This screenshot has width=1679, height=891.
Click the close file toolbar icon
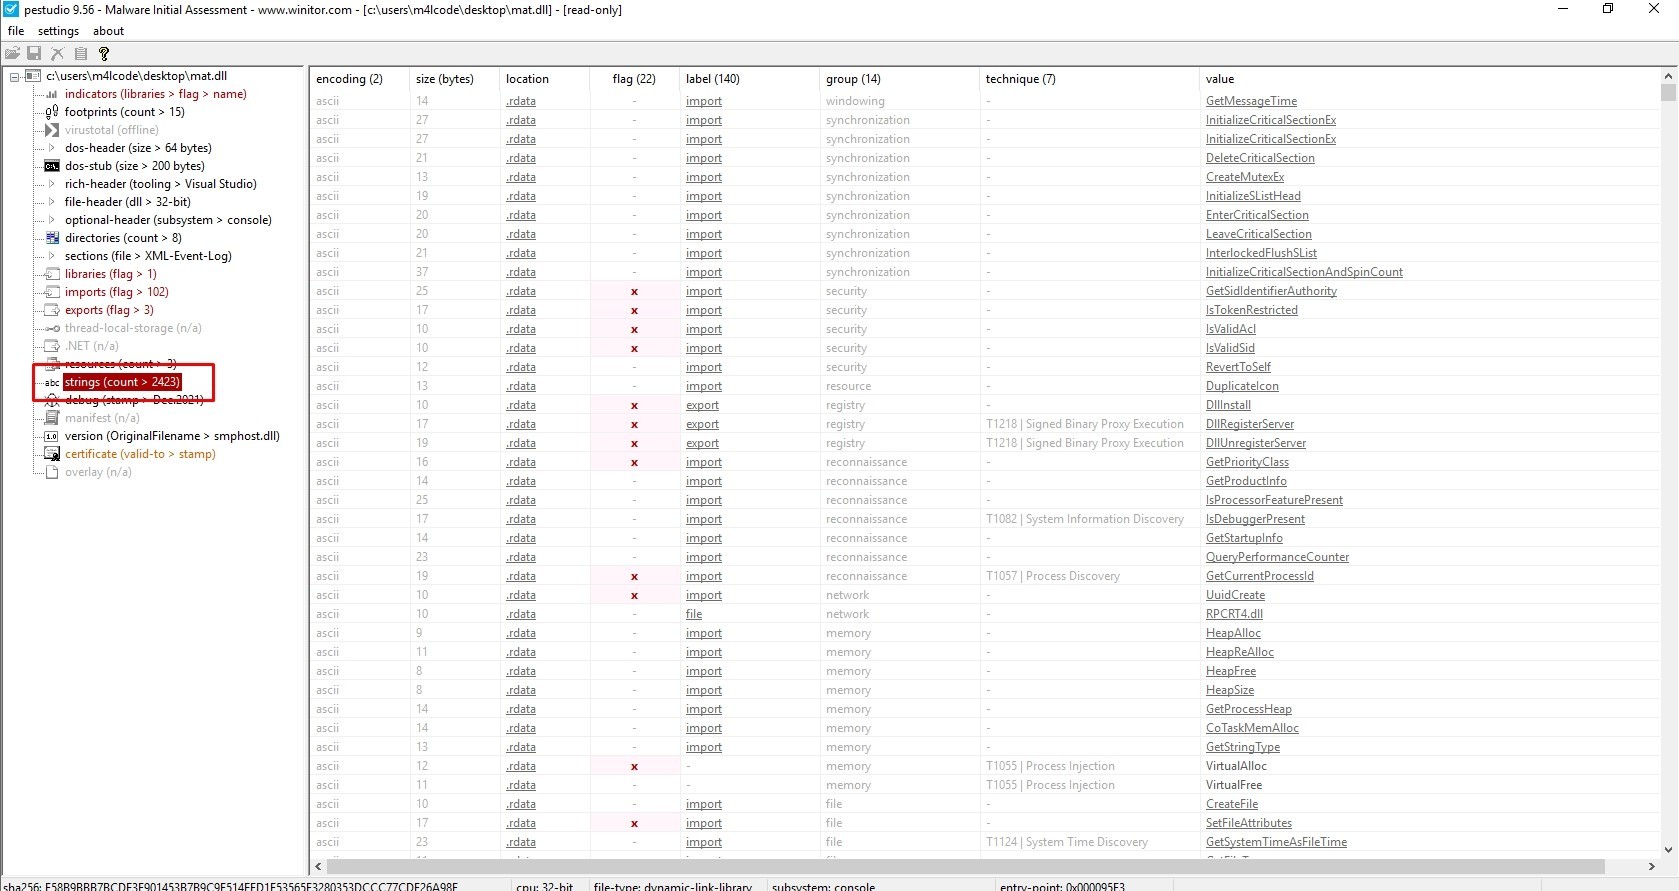click(x=57, y=53)
